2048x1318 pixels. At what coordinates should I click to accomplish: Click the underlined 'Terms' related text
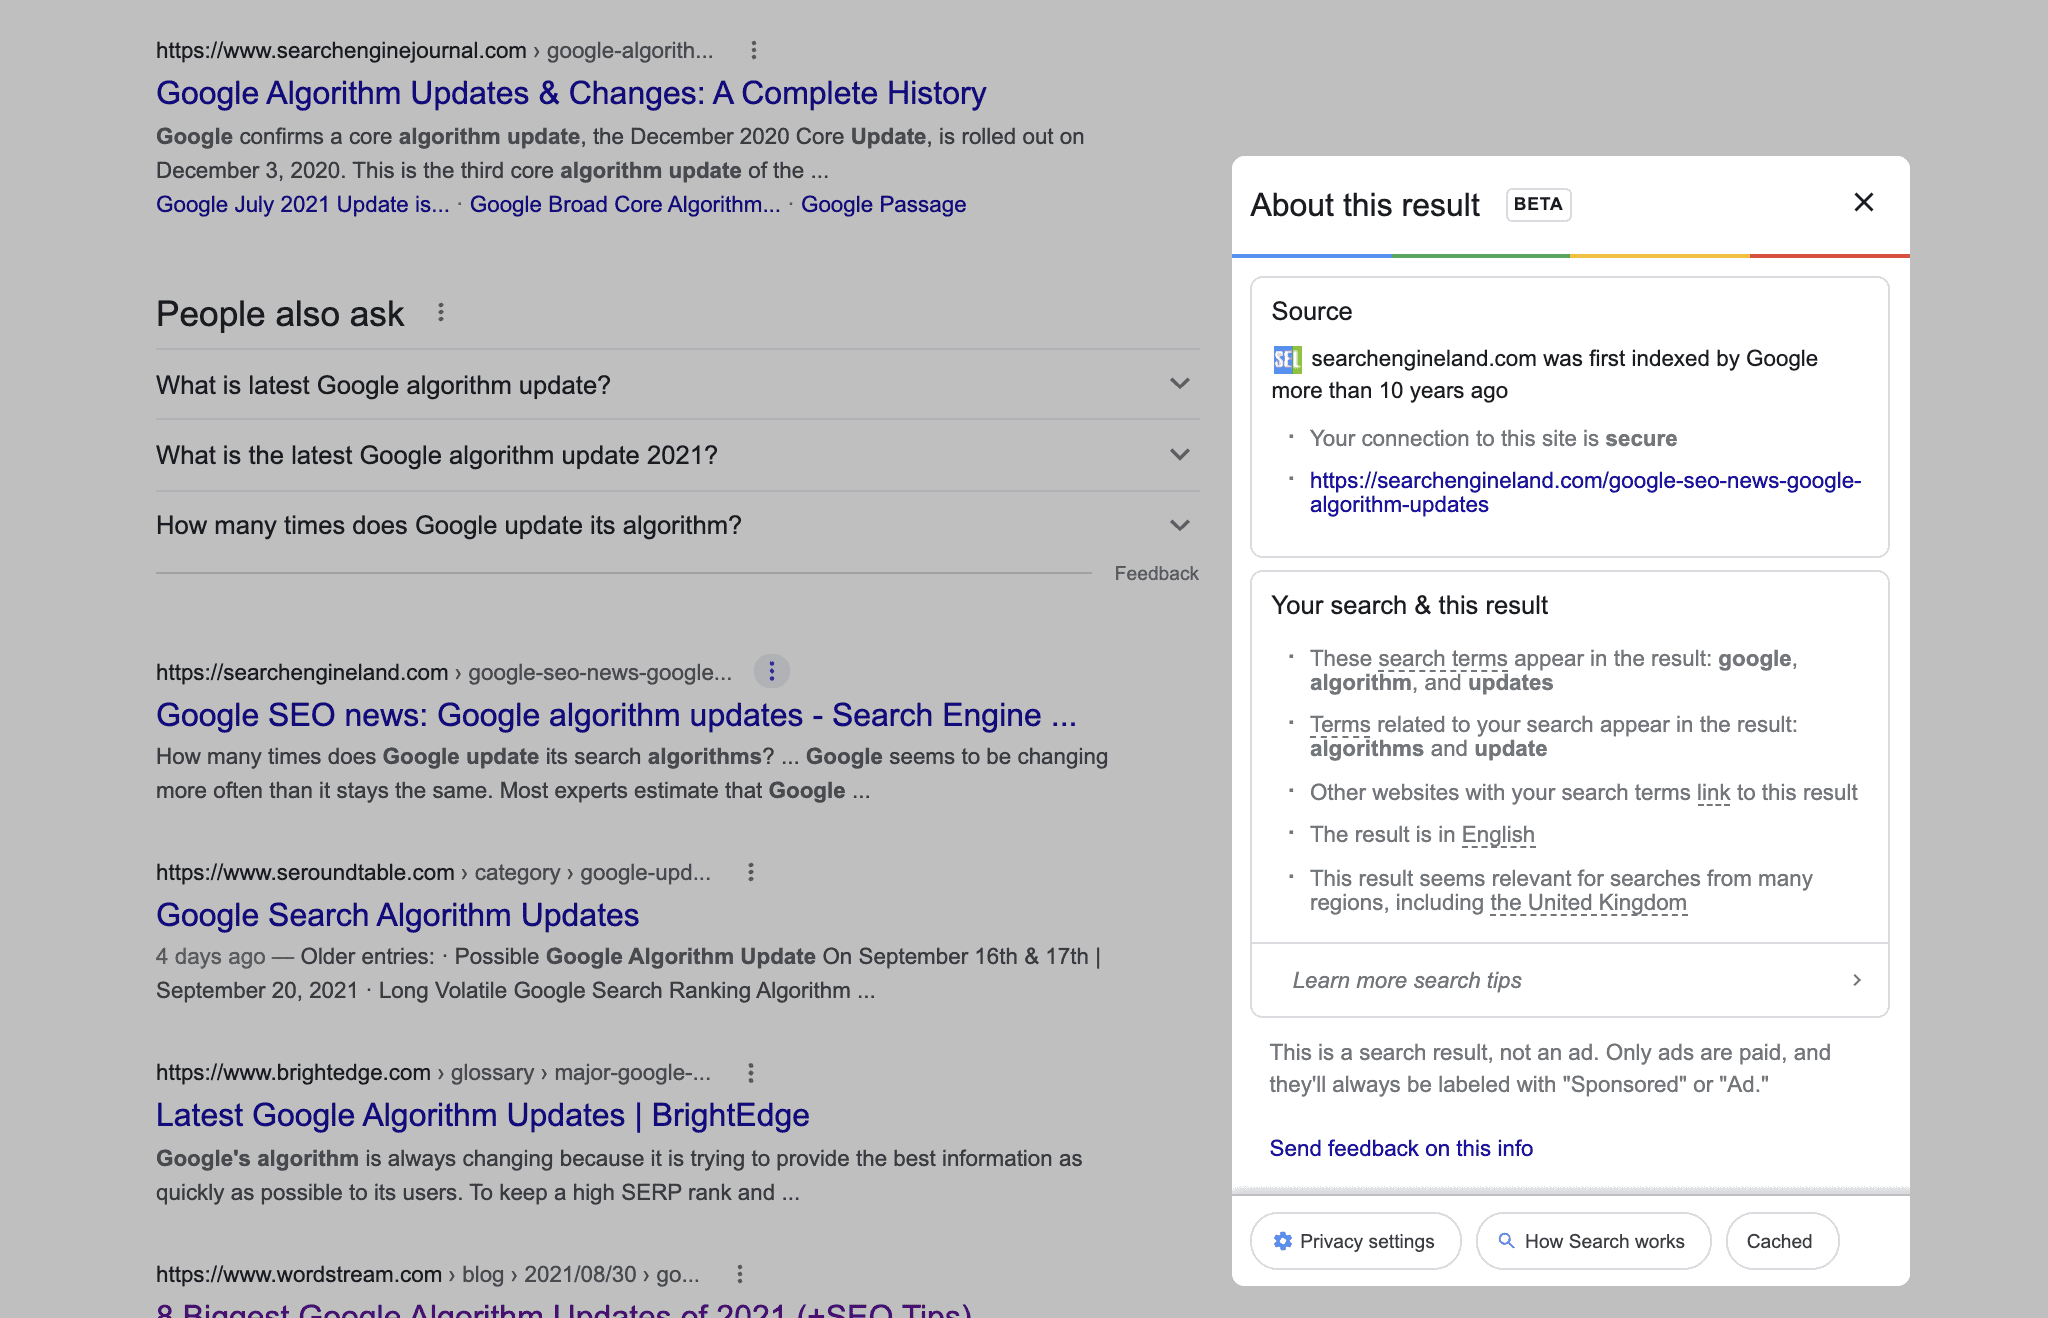click(x=1340, y=725)
